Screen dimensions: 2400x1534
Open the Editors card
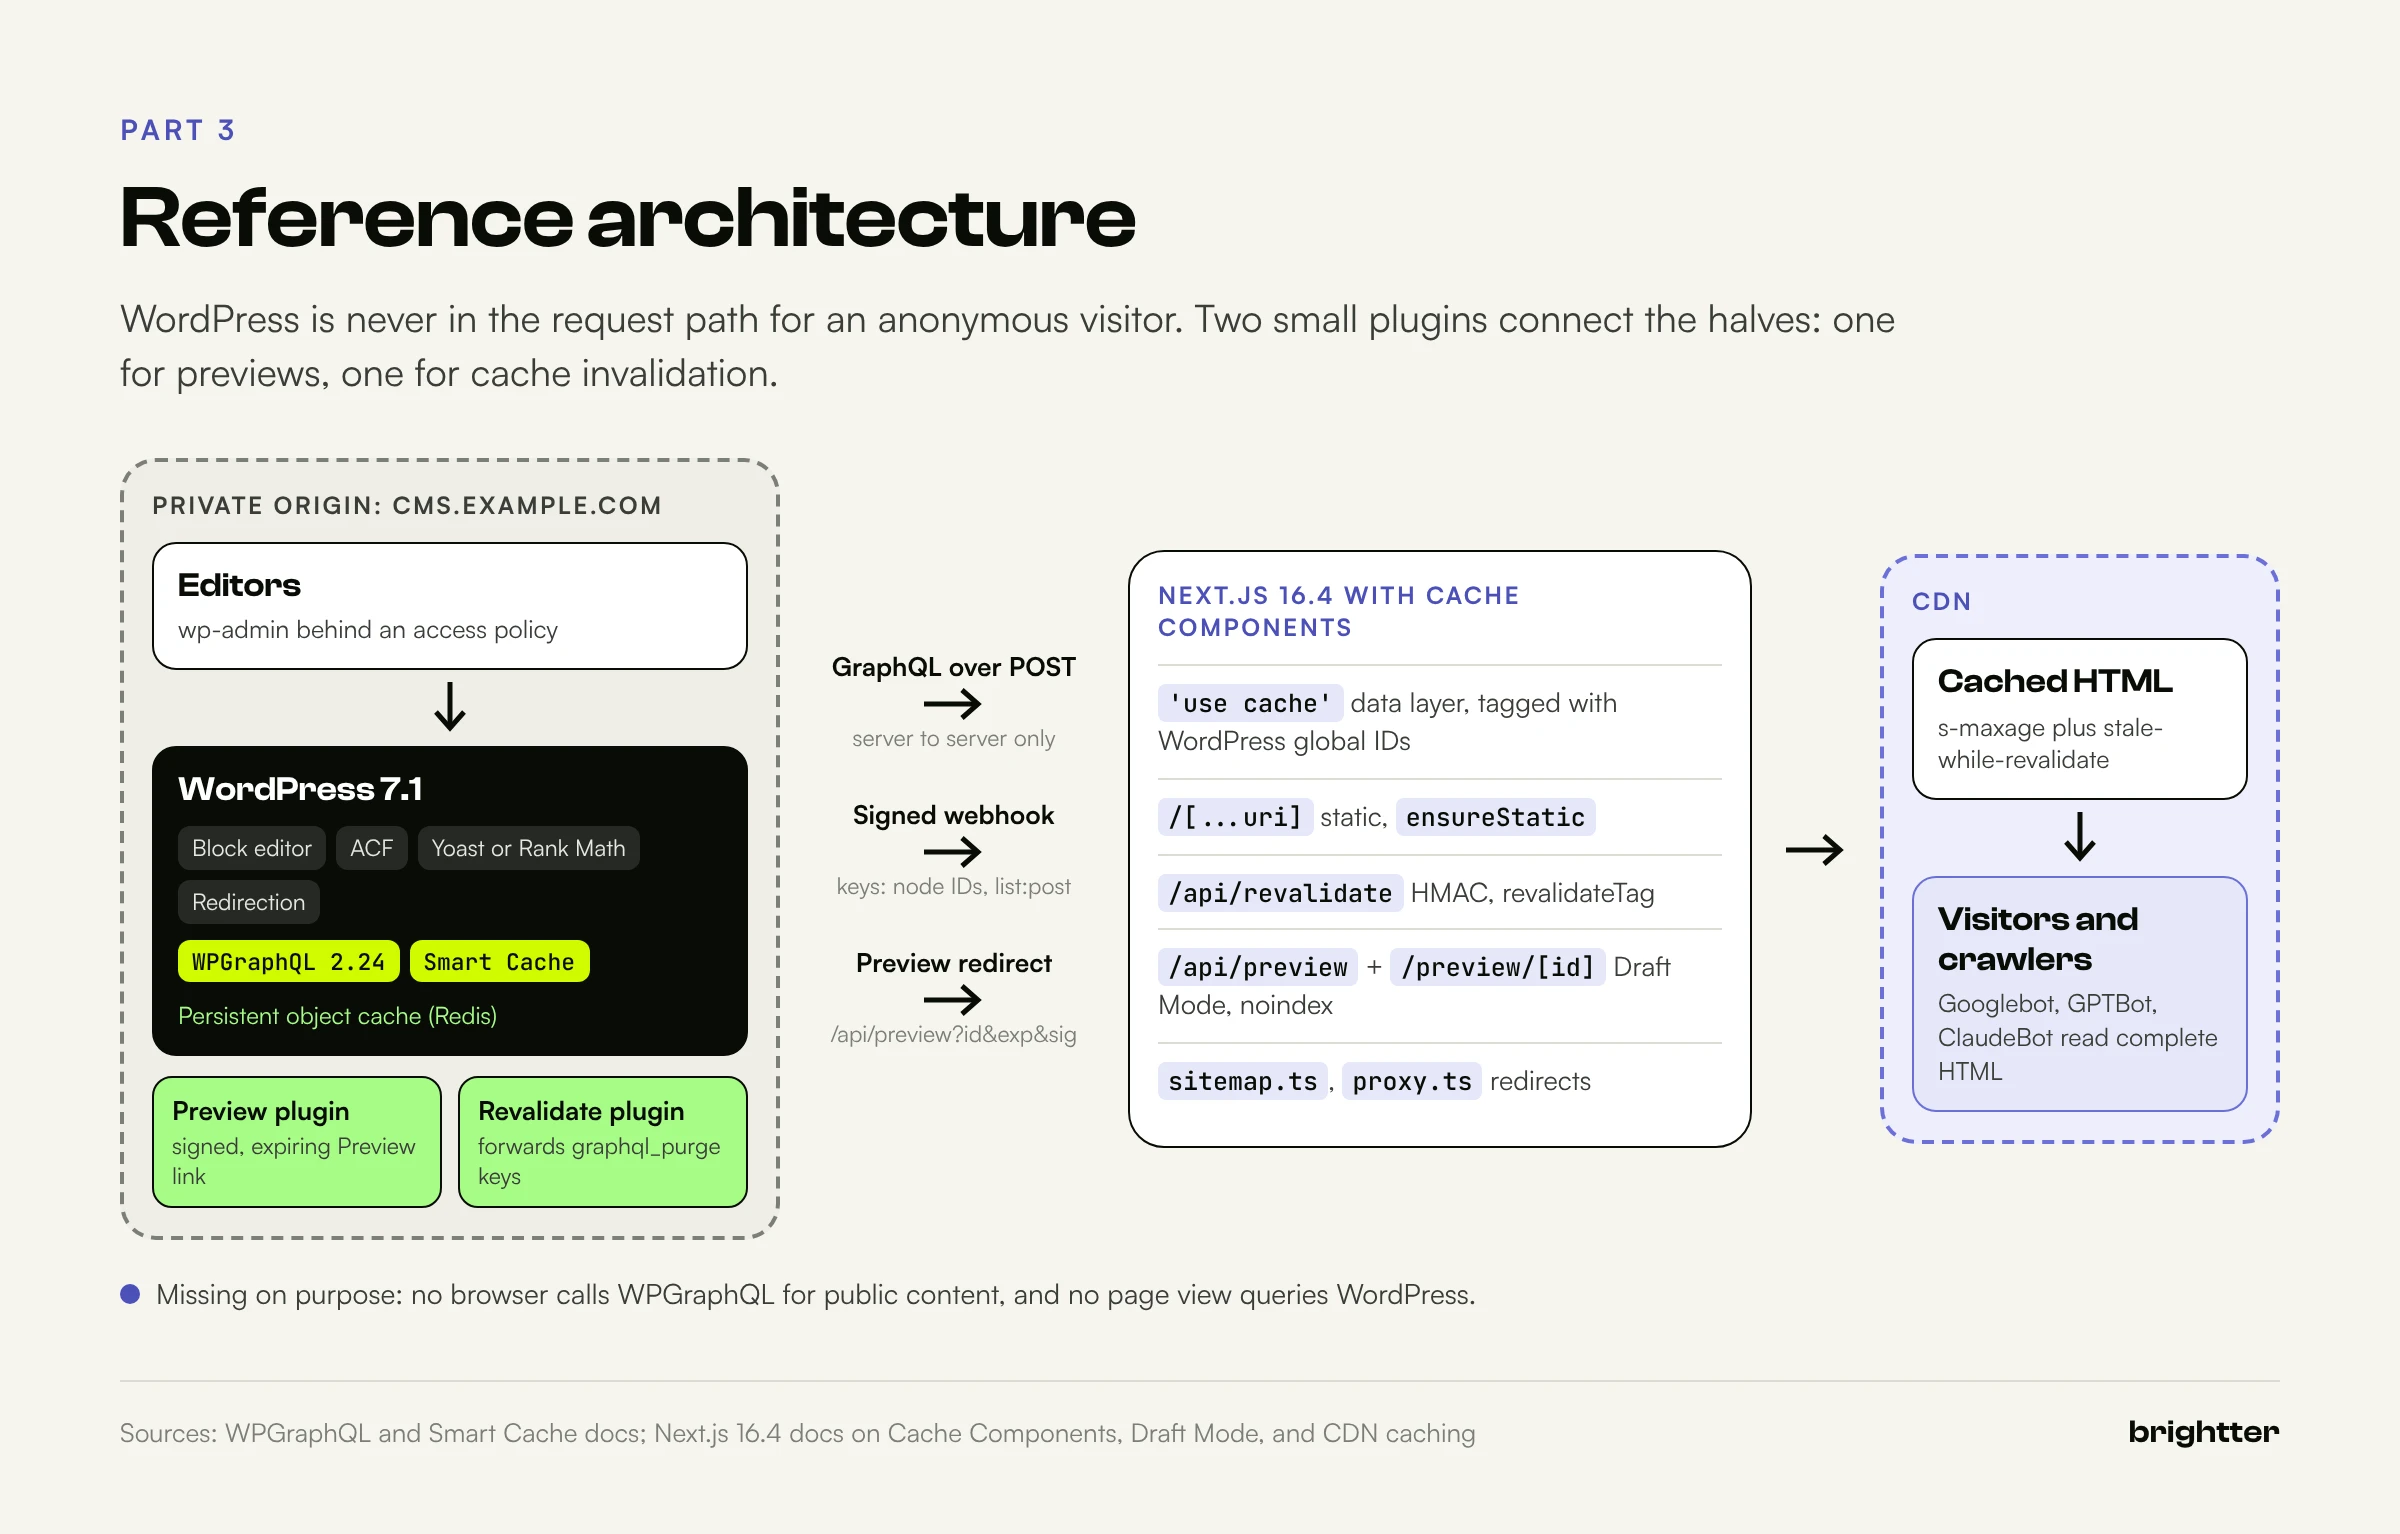pos(450,606)
